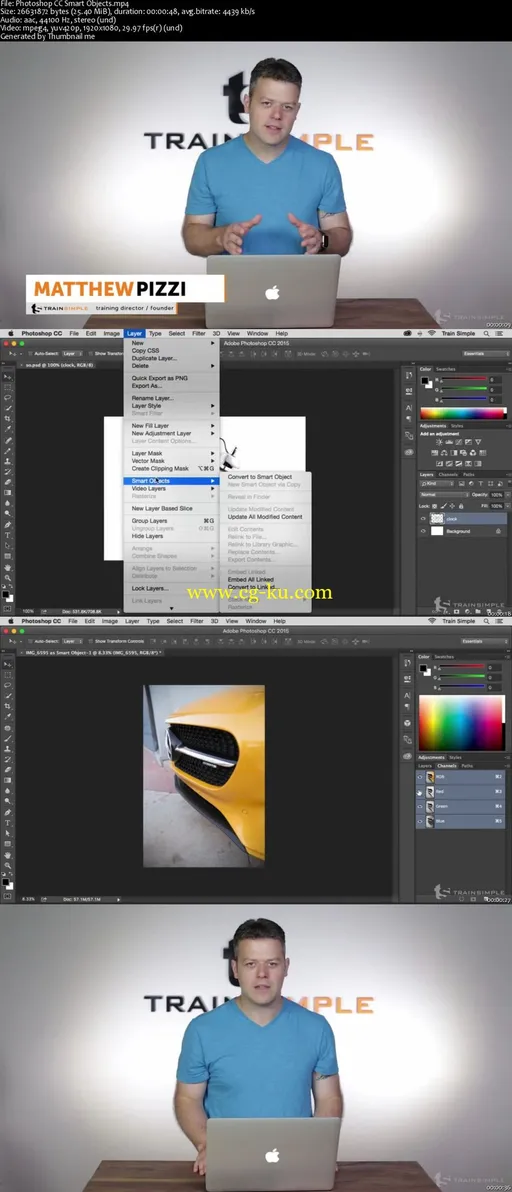Open the Essentials workspace dropdown in so.psd window
The height and width of the screenshot is (1192, 512).
tap(485, 353)
